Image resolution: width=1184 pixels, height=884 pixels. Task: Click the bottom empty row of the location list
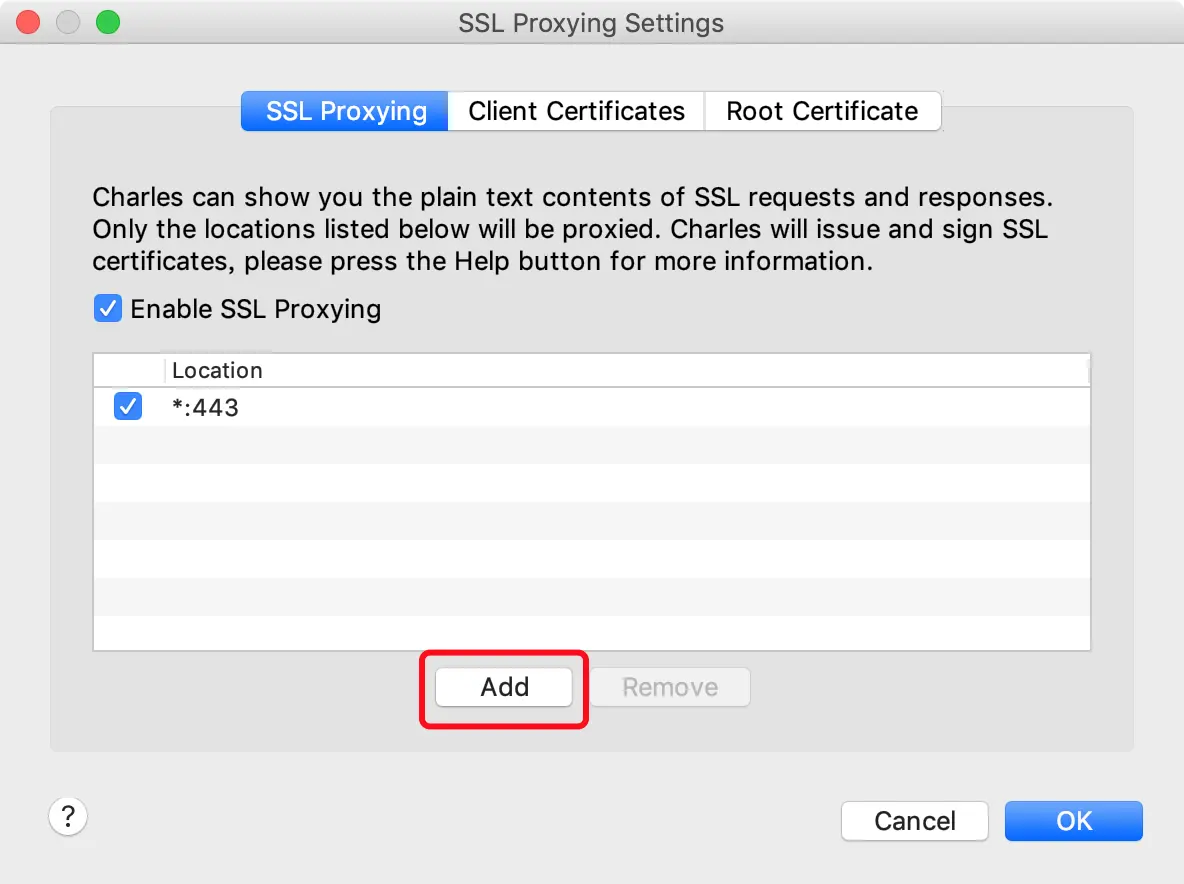590,633
